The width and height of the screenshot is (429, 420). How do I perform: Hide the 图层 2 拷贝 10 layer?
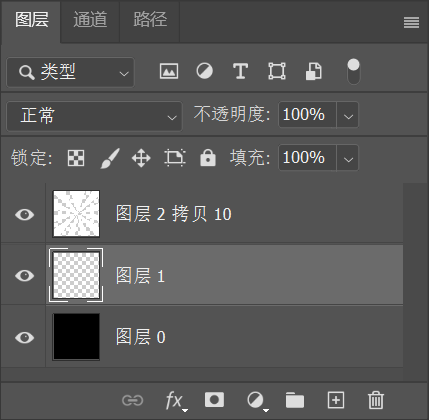25,214
